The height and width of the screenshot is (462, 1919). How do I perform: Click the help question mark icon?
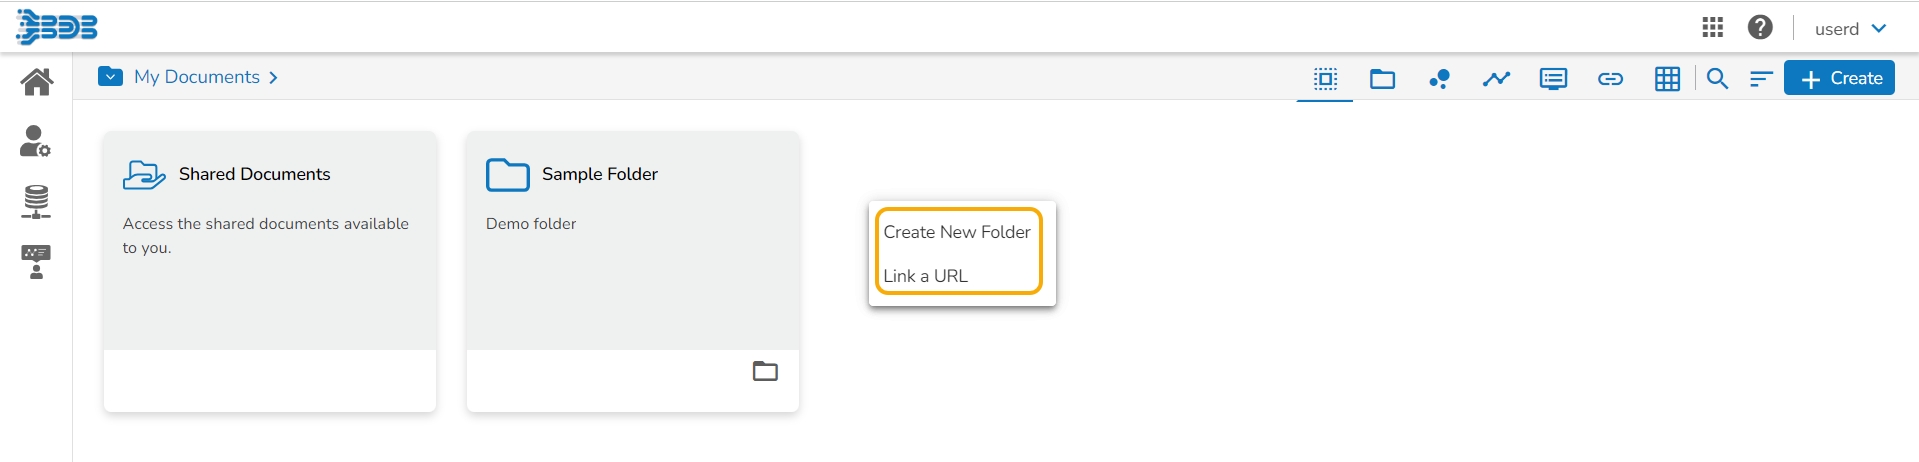point(1760,28)
